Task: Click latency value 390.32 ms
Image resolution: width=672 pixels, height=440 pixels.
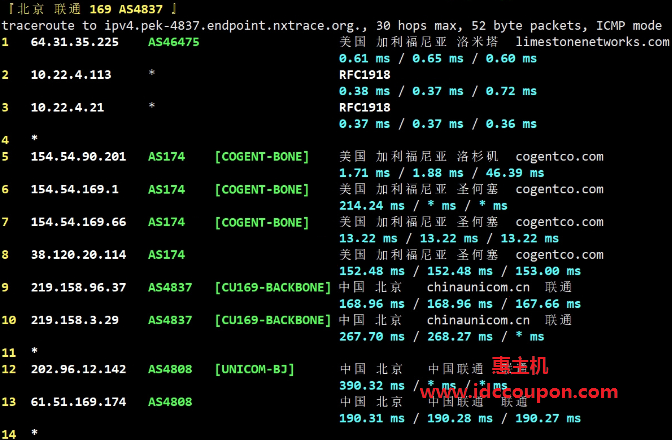Action: [x=372, y=386]
